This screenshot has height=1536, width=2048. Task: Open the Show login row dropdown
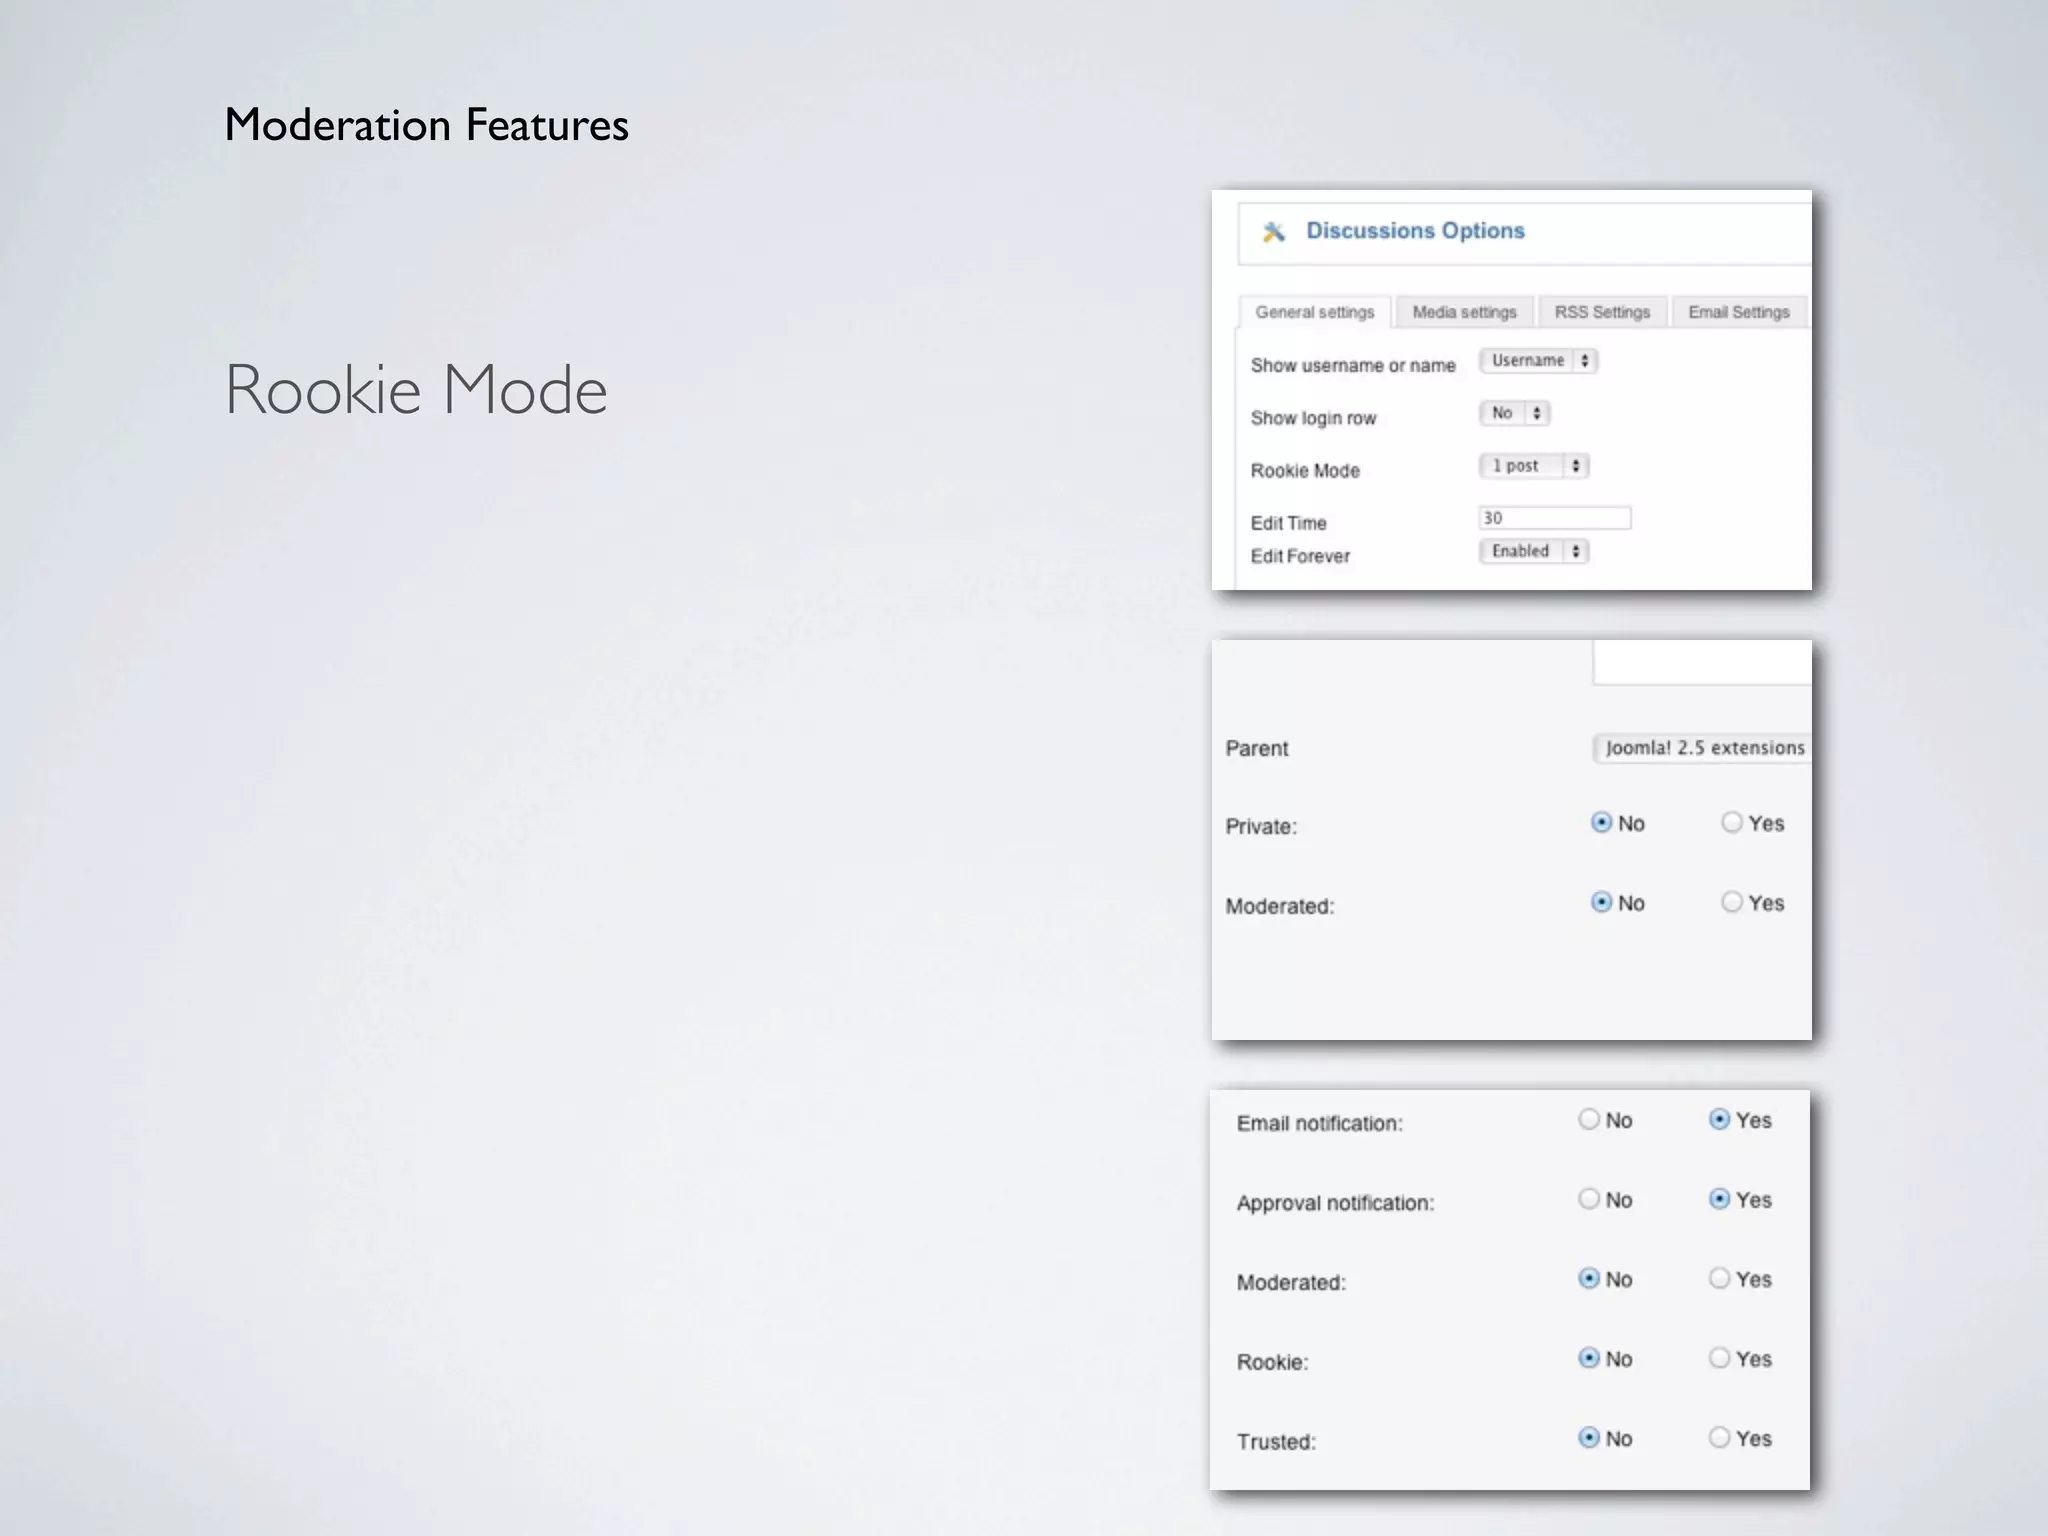coord(1515,413)
